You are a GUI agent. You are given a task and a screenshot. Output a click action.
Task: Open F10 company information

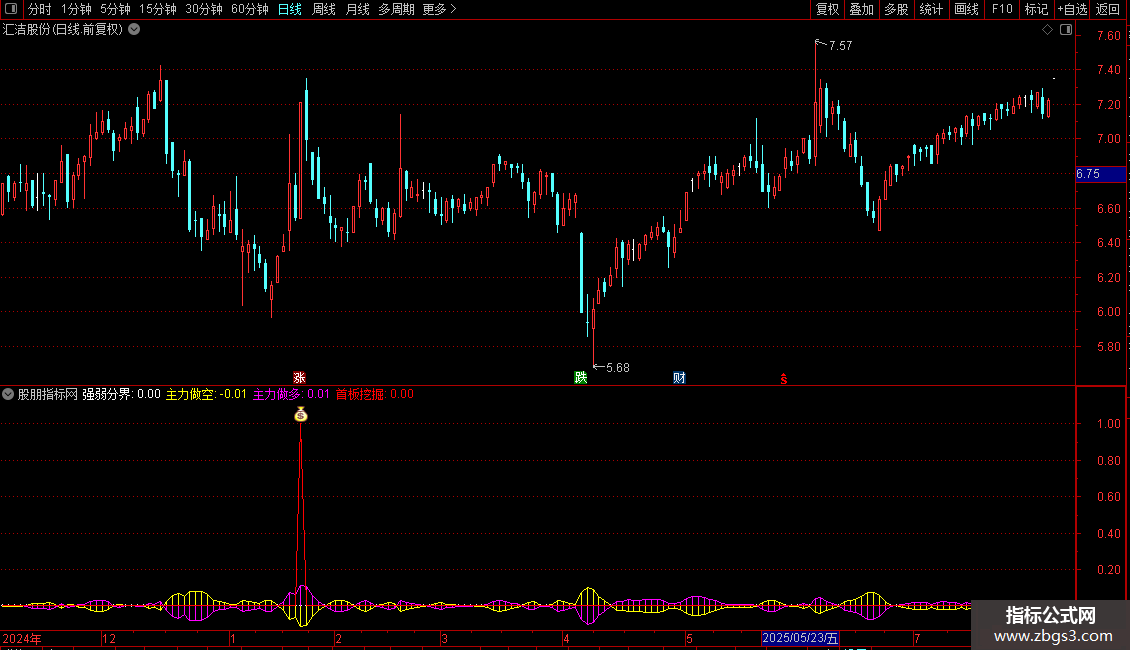click(1002, 9)
